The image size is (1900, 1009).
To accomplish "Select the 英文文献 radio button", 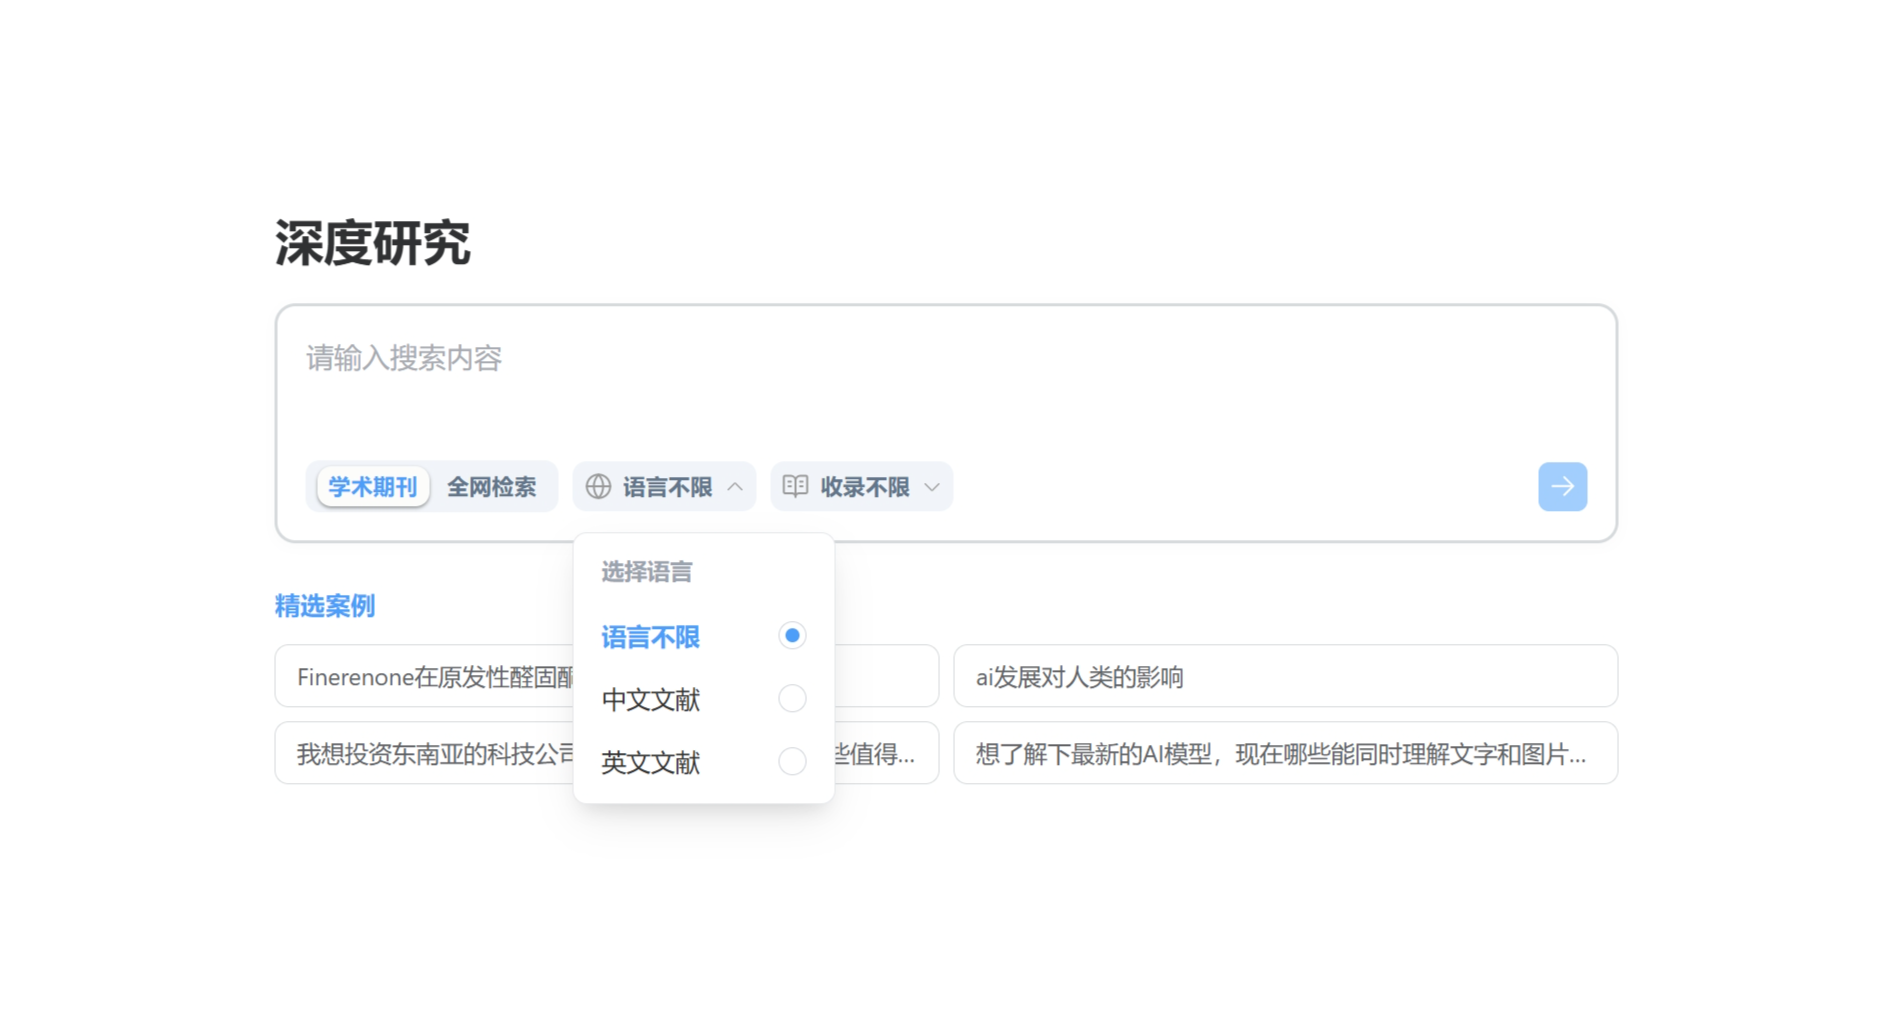I will click(792, 761).
